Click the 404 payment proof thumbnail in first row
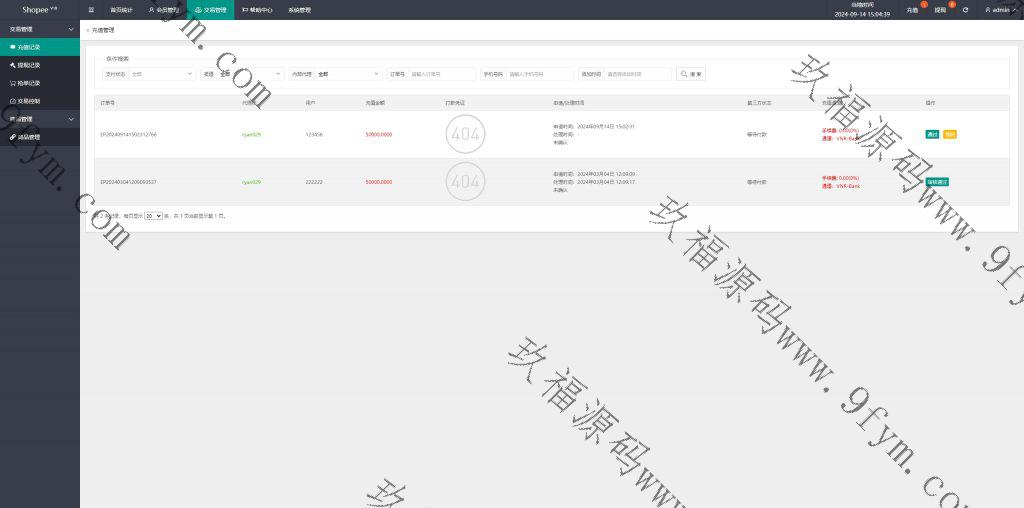1024x508 pixels. pyautogui.click(x=465, y=133)
